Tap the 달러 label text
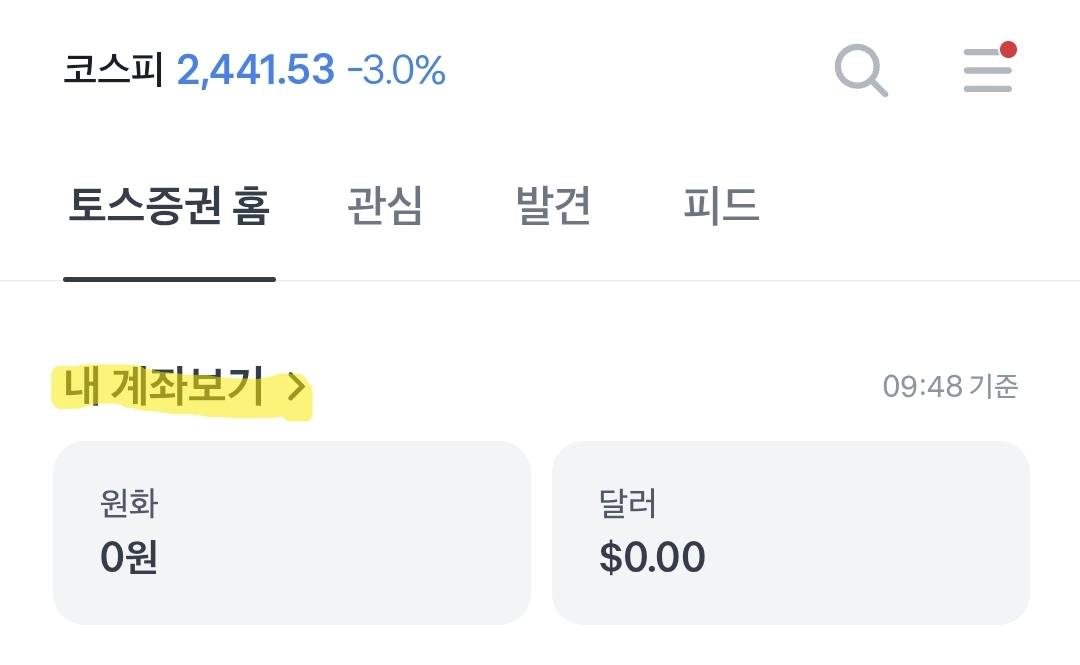 tap(627, 503)
